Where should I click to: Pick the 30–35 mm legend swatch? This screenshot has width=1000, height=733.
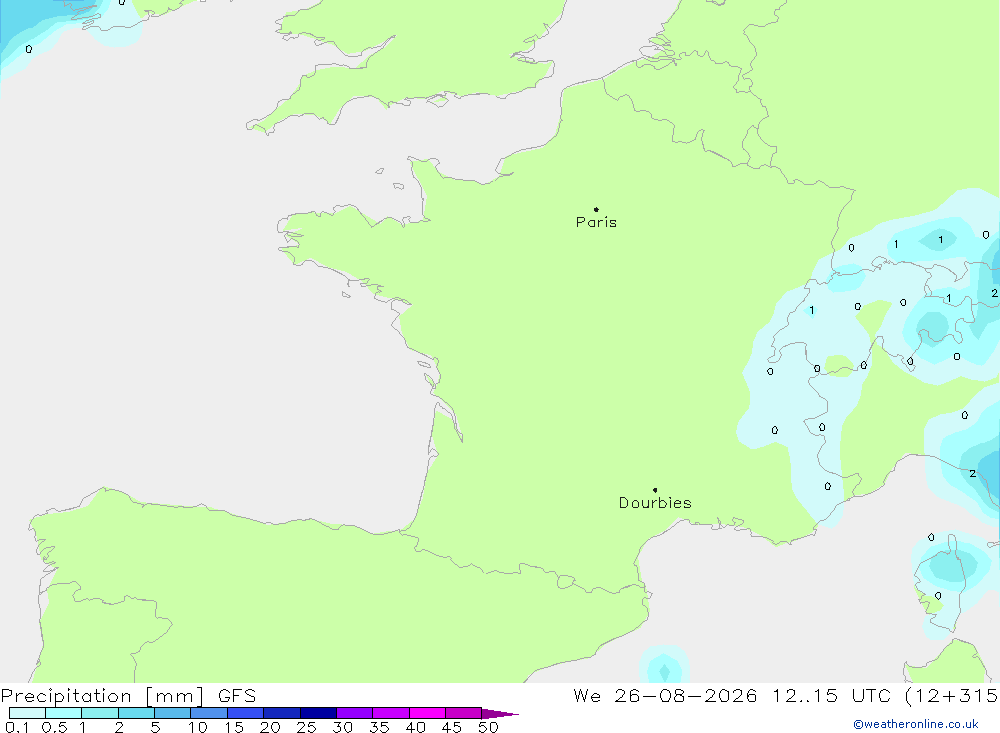click(355, 713)
